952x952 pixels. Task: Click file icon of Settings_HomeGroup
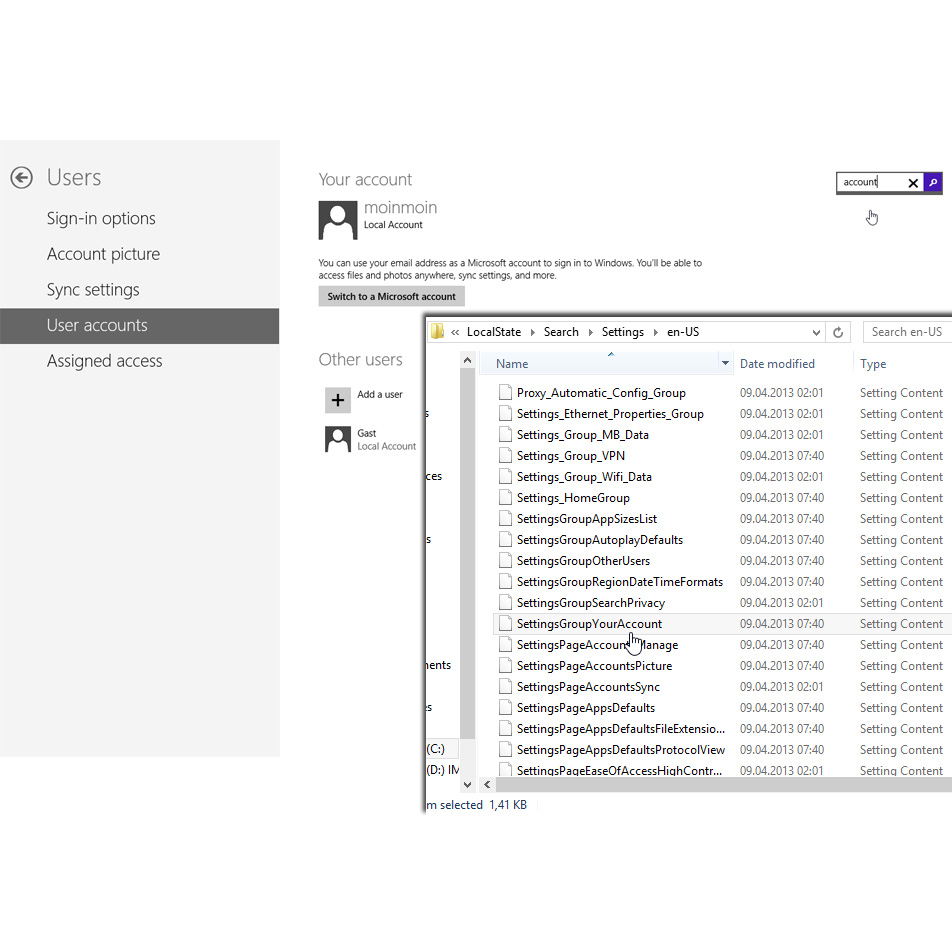[505, 497]
